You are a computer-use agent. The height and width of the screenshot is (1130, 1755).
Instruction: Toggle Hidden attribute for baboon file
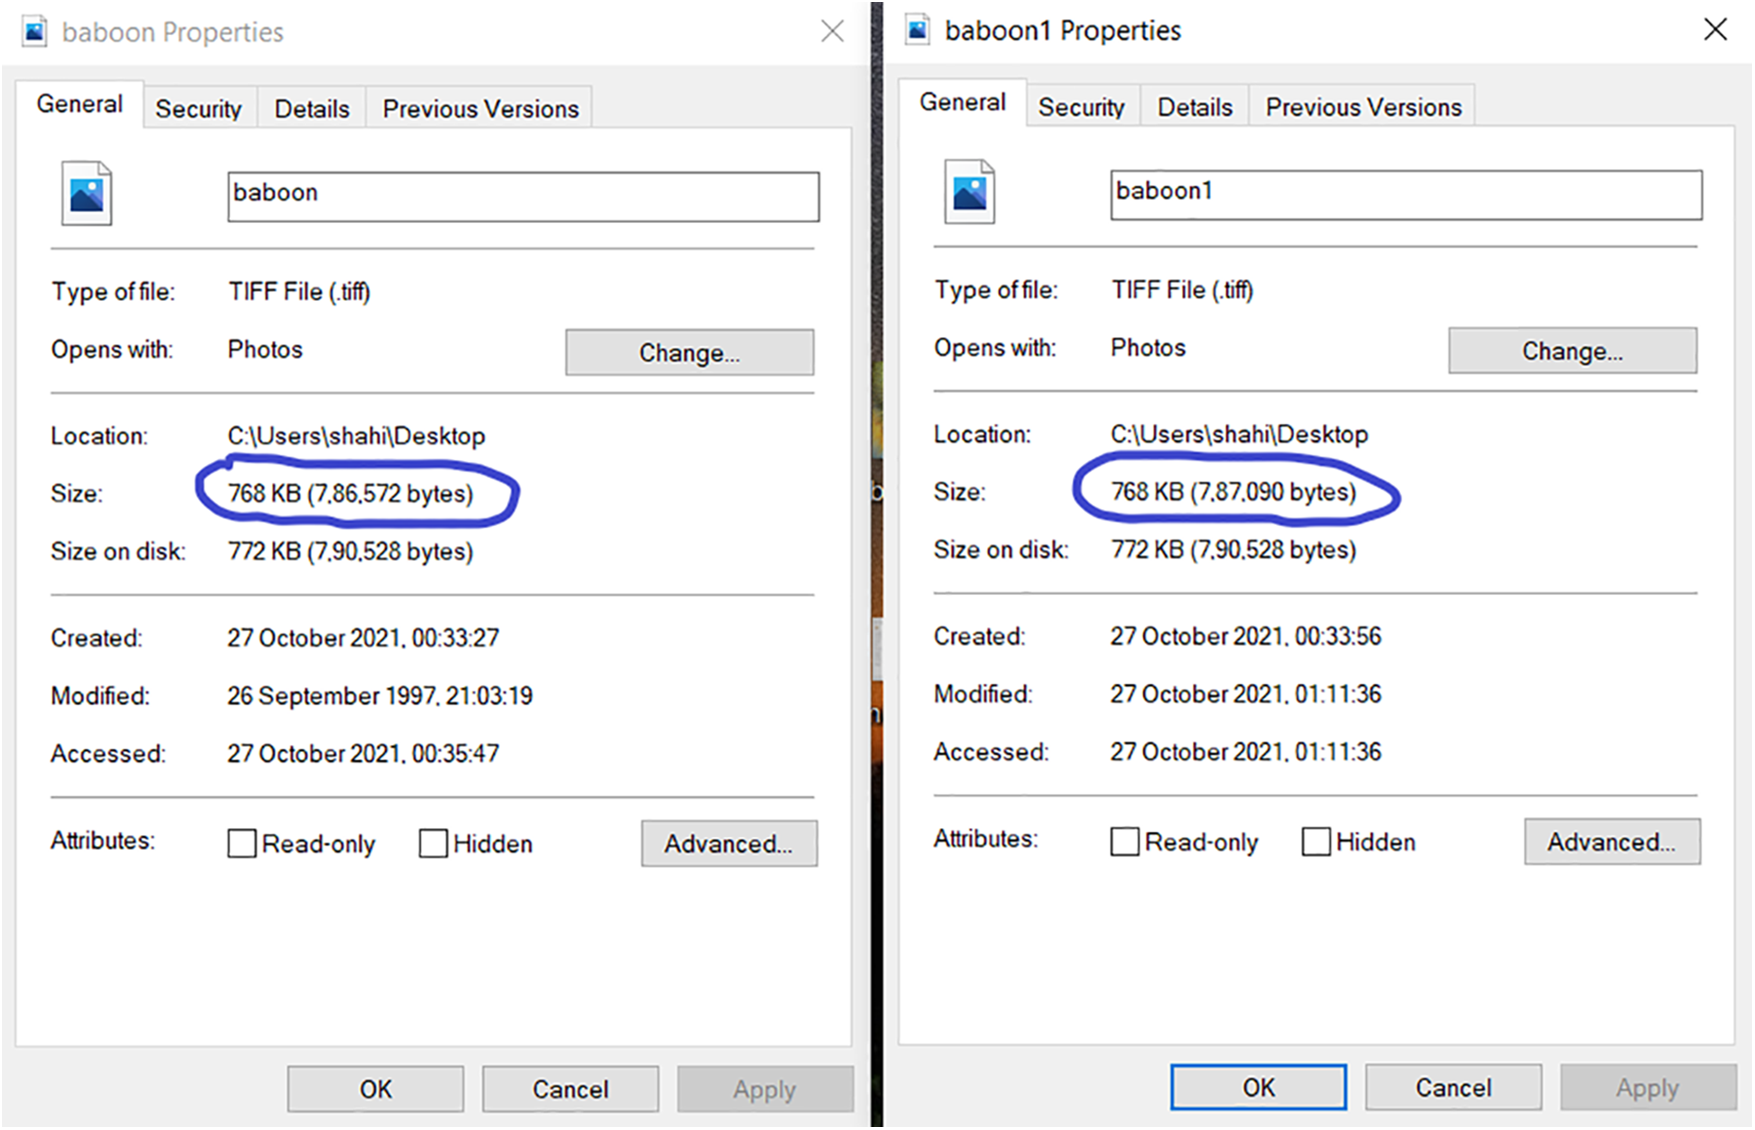(433, 844)
